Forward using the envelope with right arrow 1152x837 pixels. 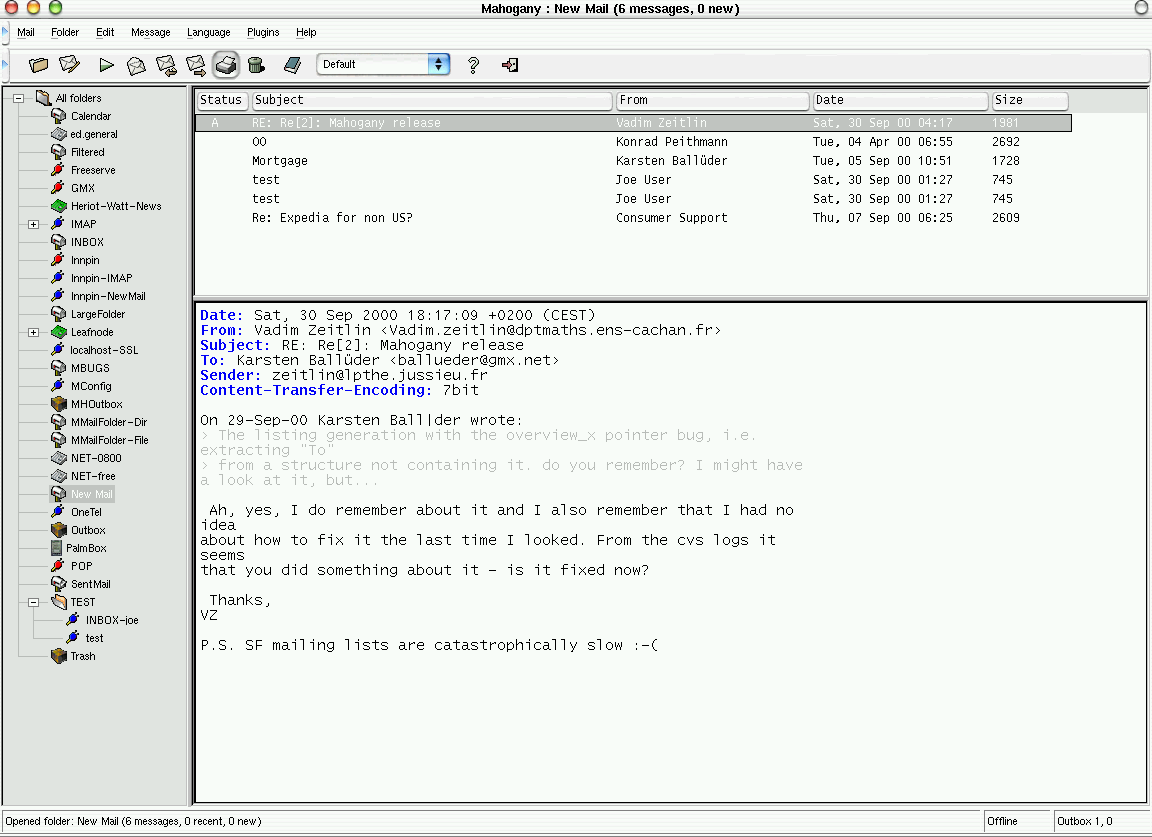click(x=196, y=65)
